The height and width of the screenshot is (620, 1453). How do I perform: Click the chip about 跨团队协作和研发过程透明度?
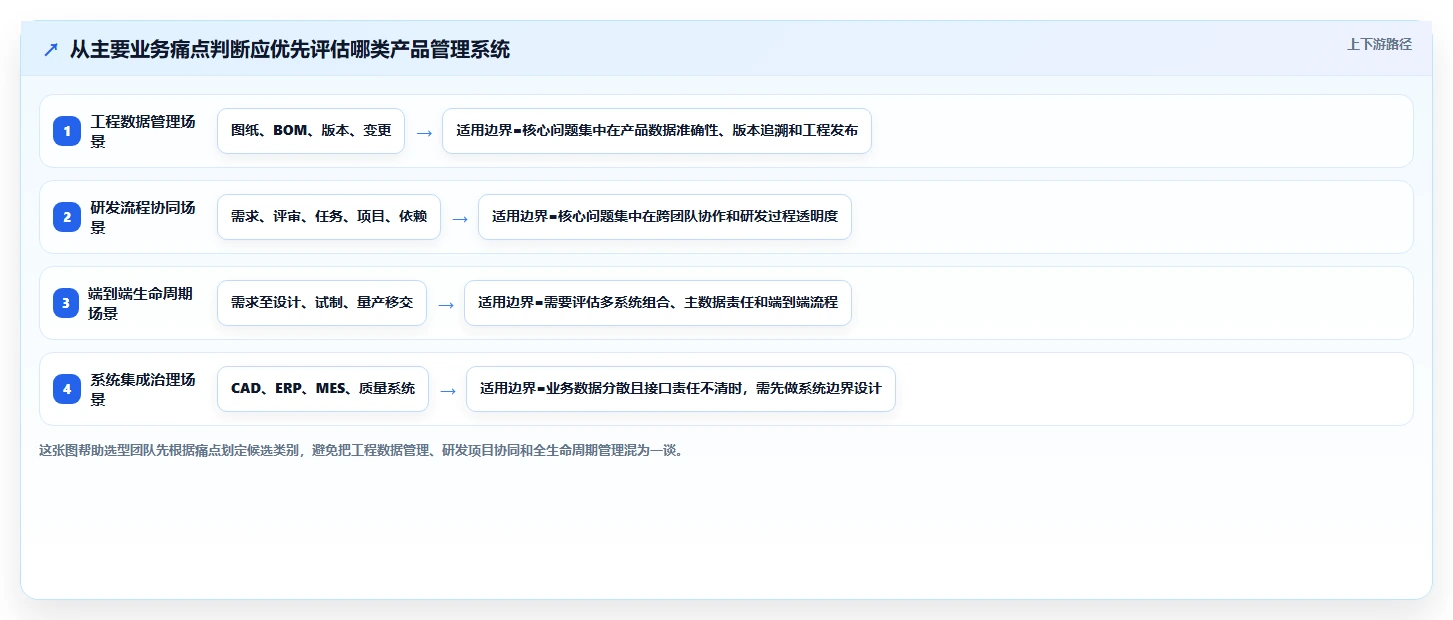pyautogui.click(x=665, y=217)
